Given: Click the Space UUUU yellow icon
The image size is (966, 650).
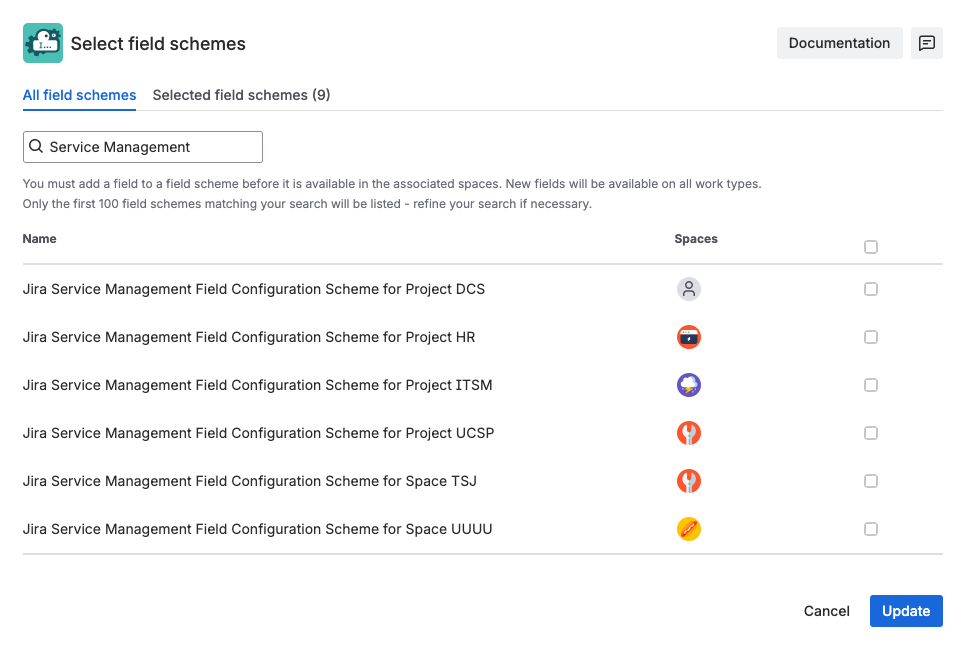Looking at the screenshot, I should (x=689, y=529).
